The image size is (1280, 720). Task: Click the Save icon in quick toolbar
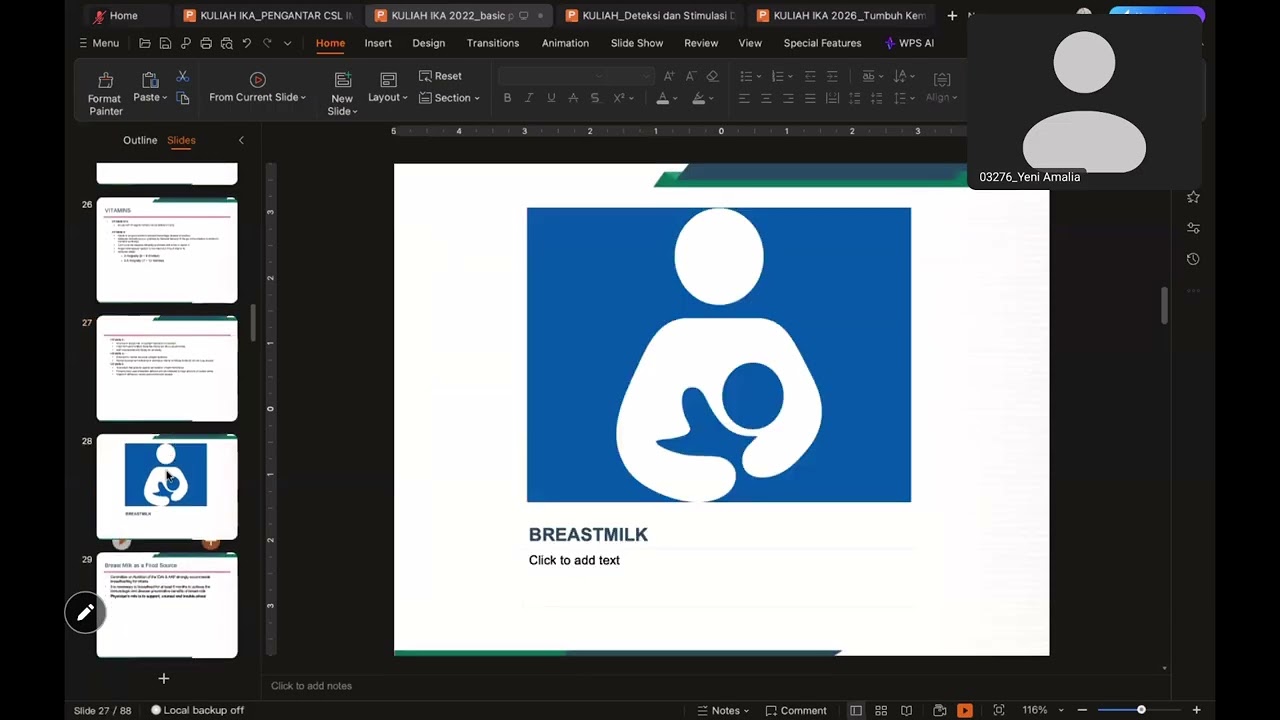point(165,43)
